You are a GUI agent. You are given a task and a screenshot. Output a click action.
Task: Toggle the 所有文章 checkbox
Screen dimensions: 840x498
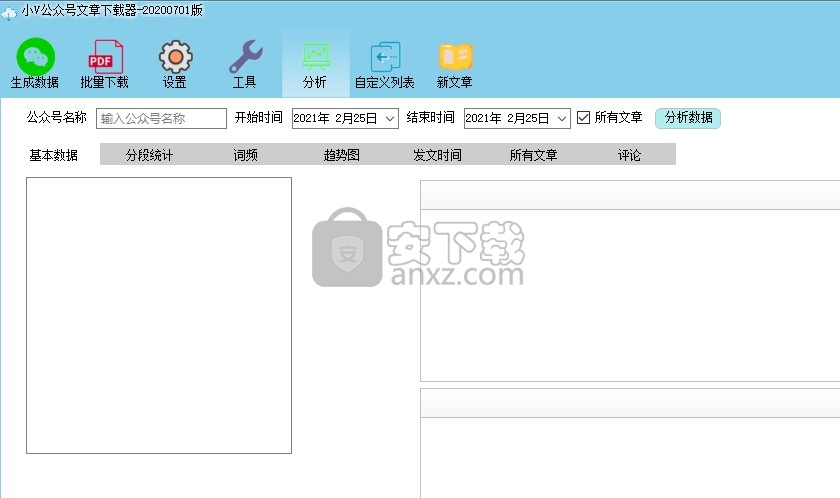click(x=583, y=118)
